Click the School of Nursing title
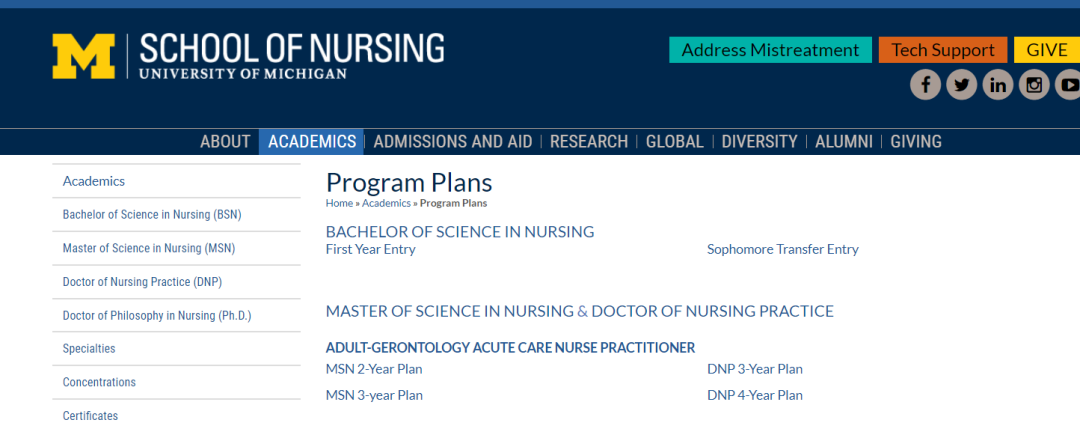This screenshot has height=426, width=1080. (292, 48)
